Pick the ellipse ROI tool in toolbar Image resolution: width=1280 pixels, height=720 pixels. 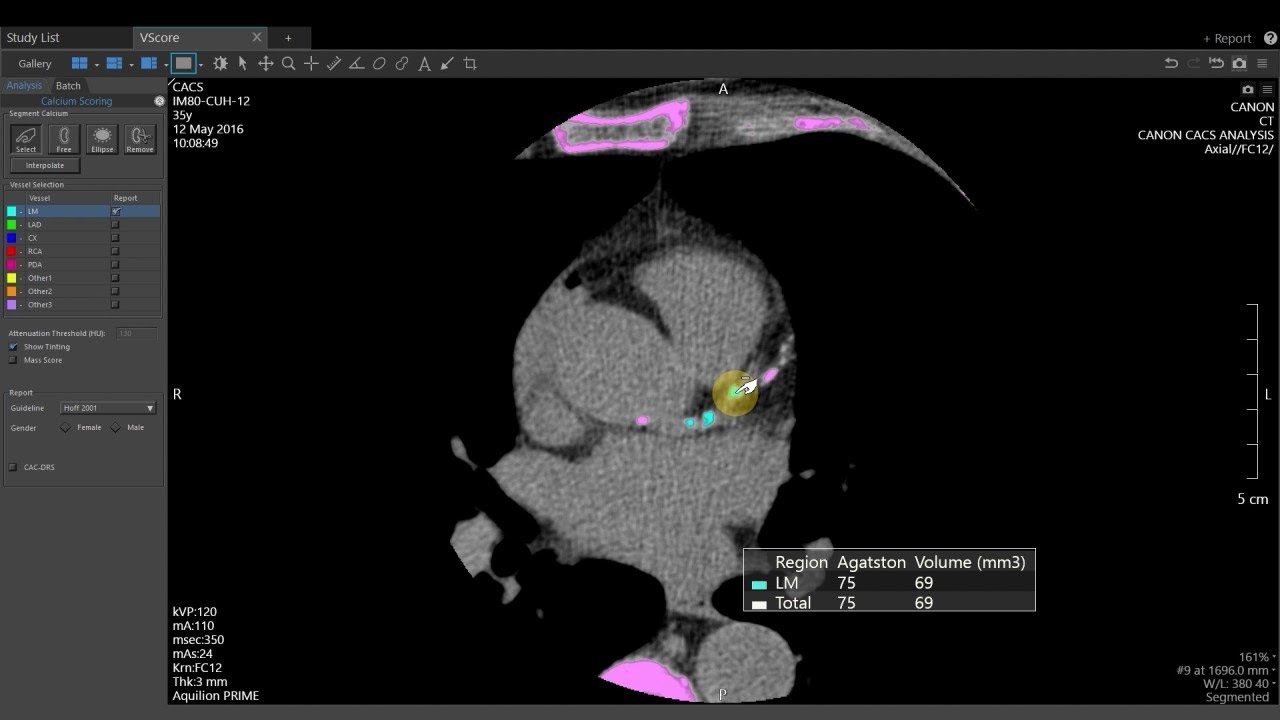pyautogui.click(x=379, y=63)
